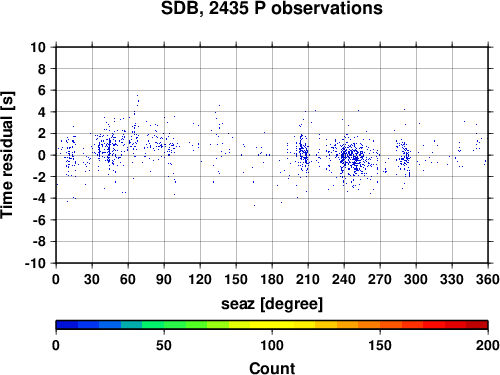500x375 pixels.
Task: Click the dark blue colorbar segment at 0
Action: pos(67,325)
